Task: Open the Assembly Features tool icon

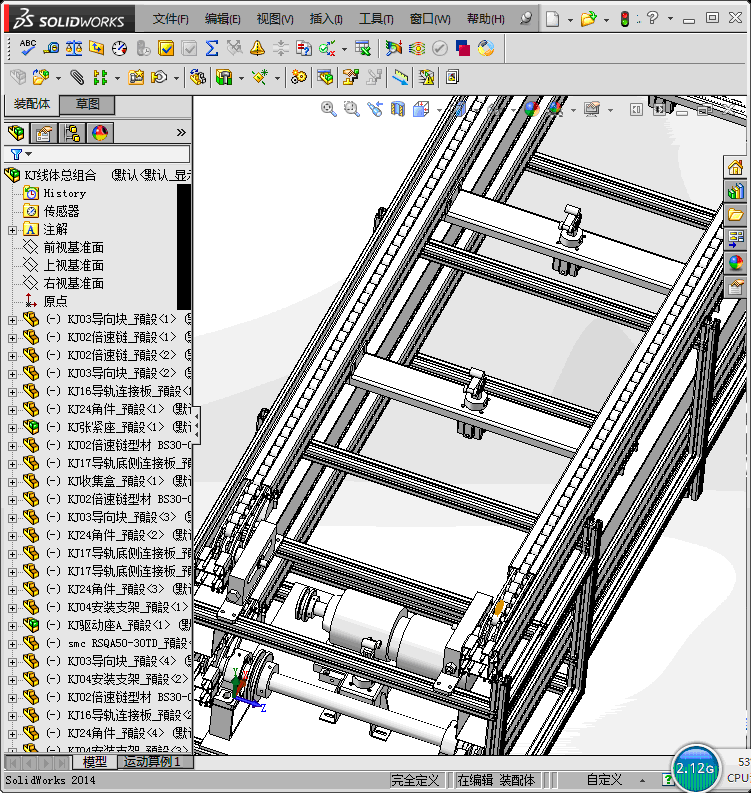Action: pos(224,77)
